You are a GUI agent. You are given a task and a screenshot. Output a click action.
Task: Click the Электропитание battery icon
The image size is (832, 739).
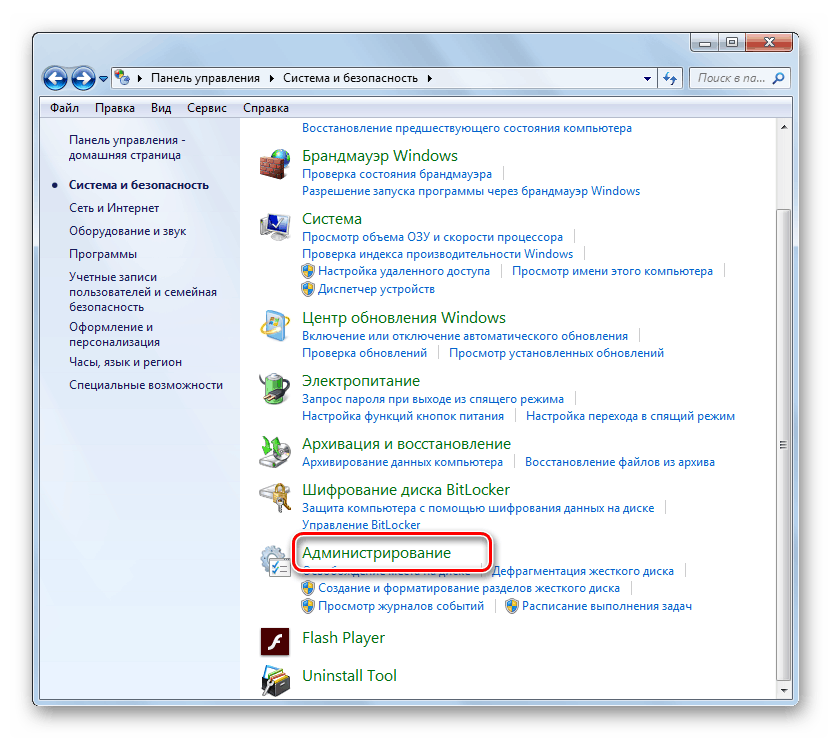275,388
